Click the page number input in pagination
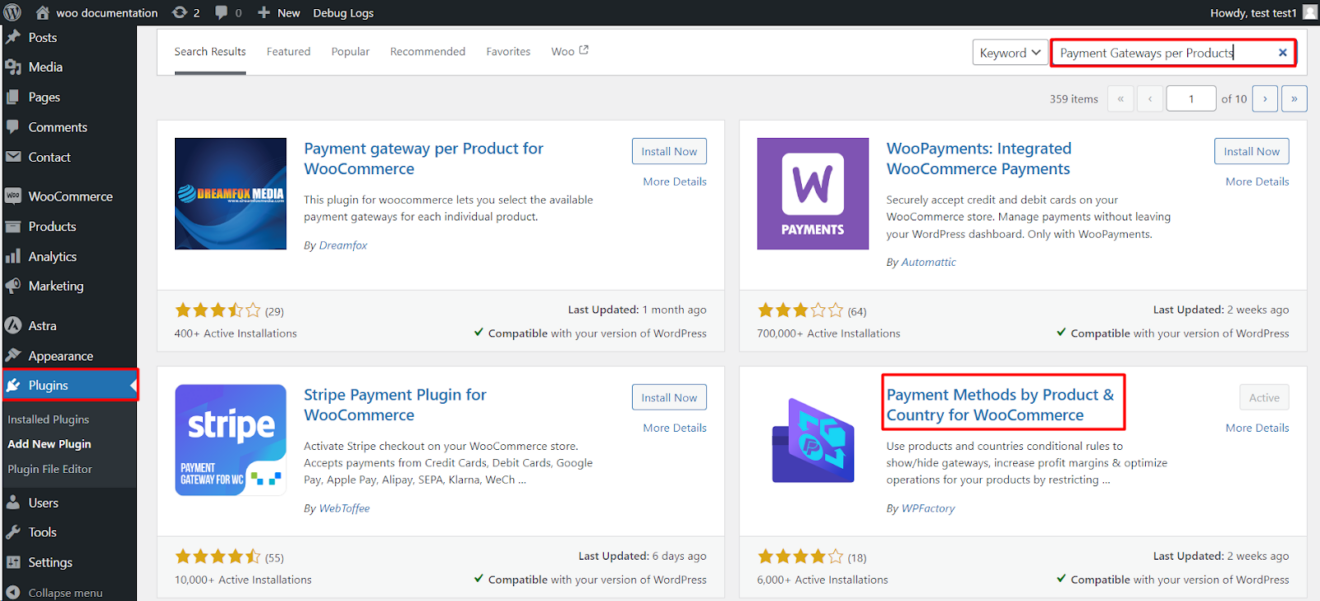1320x601 pixels. (1191, 98)
